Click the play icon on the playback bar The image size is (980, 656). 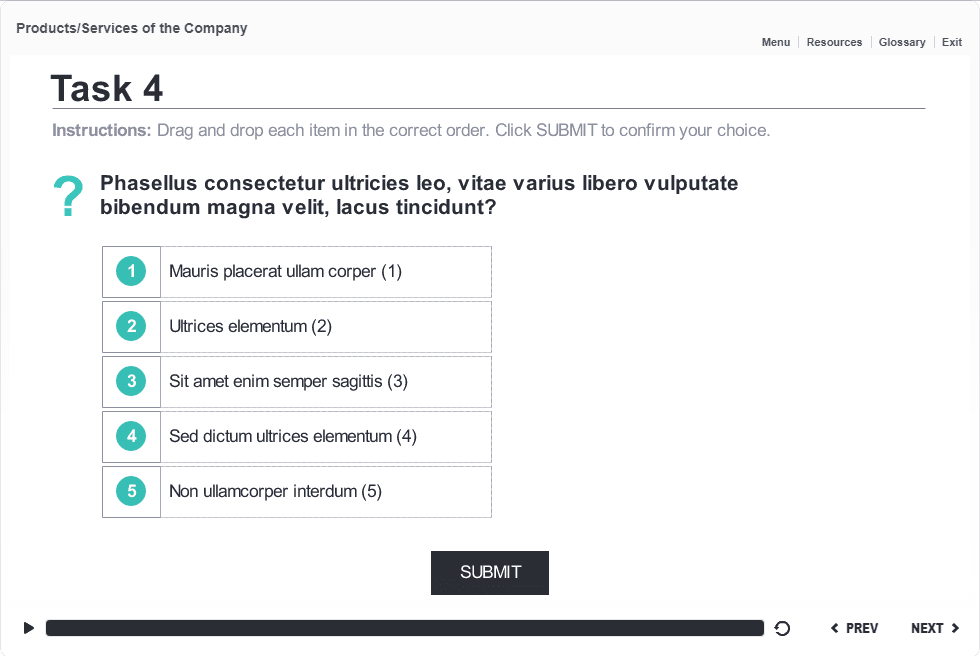pyautogui.click(x=28, y=627)
